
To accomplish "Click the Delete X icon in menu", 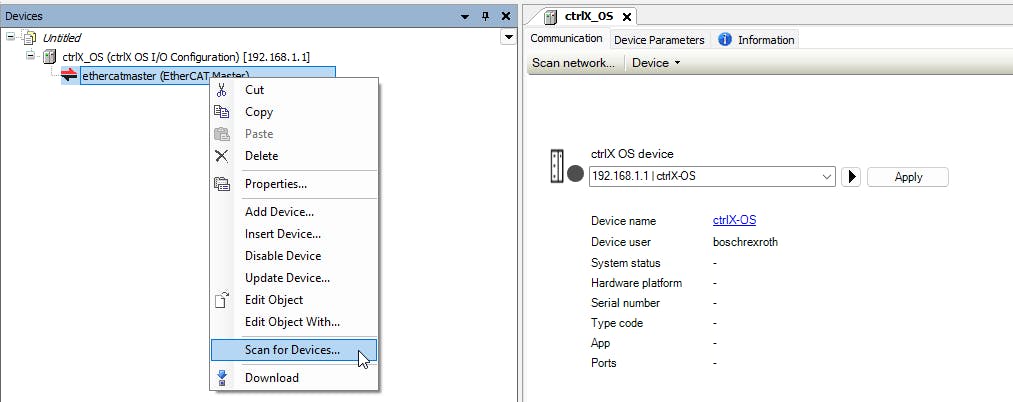I will point(222,156).
